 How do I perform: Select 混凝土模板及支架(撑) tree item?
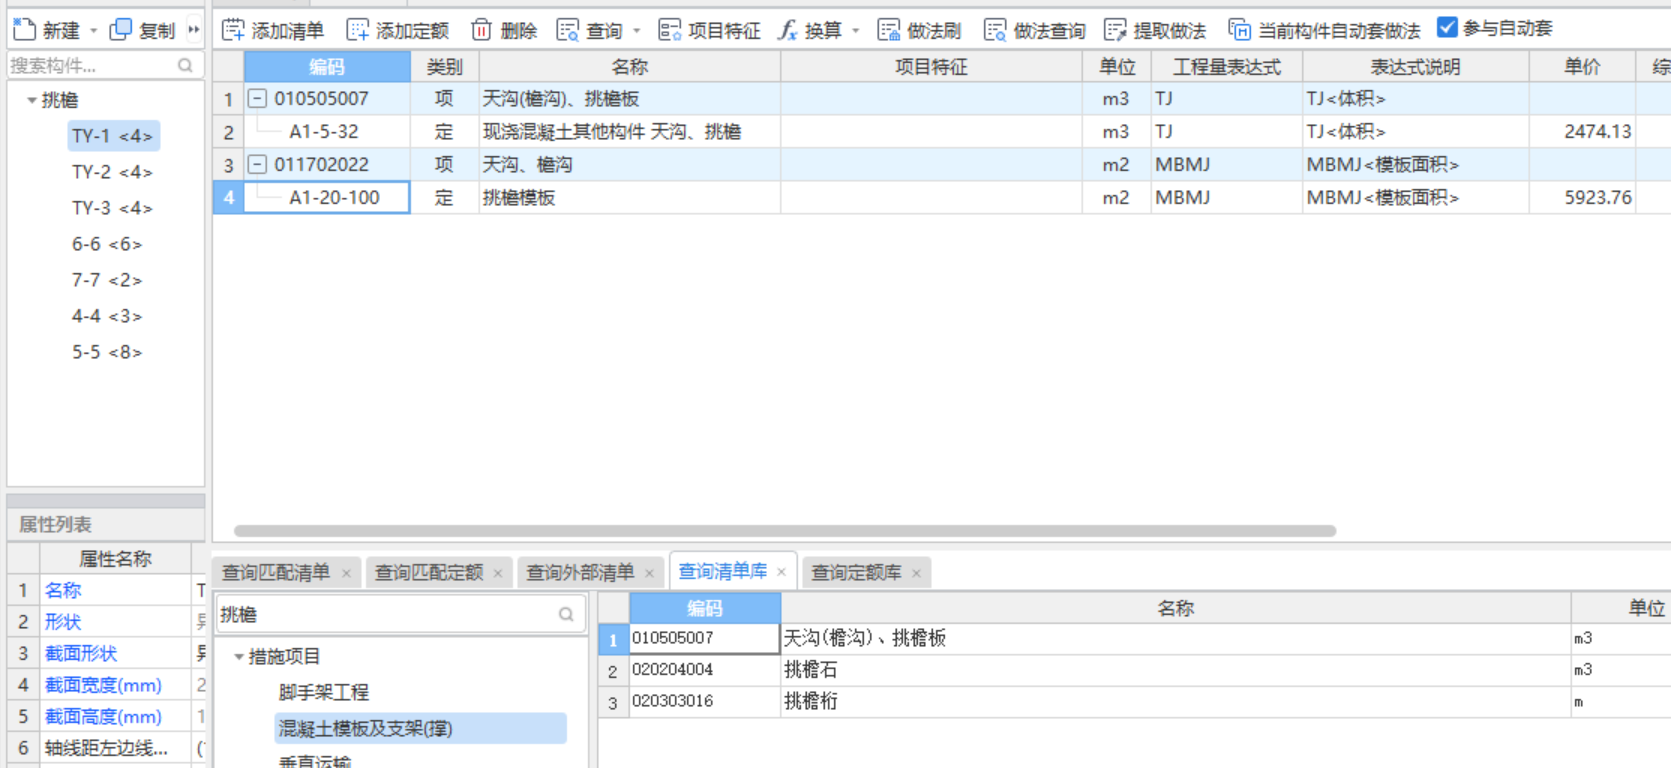click(x=420, y=728)
